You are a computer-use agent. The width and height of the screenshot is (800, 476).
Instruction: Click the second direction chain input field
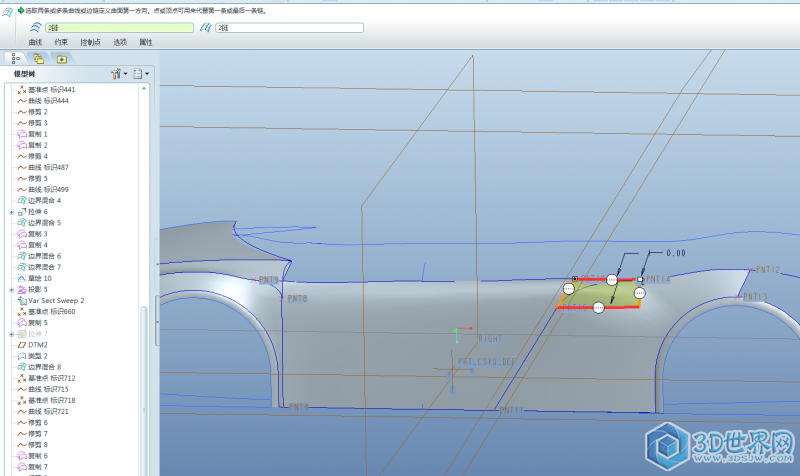click(x=290, y=28)
